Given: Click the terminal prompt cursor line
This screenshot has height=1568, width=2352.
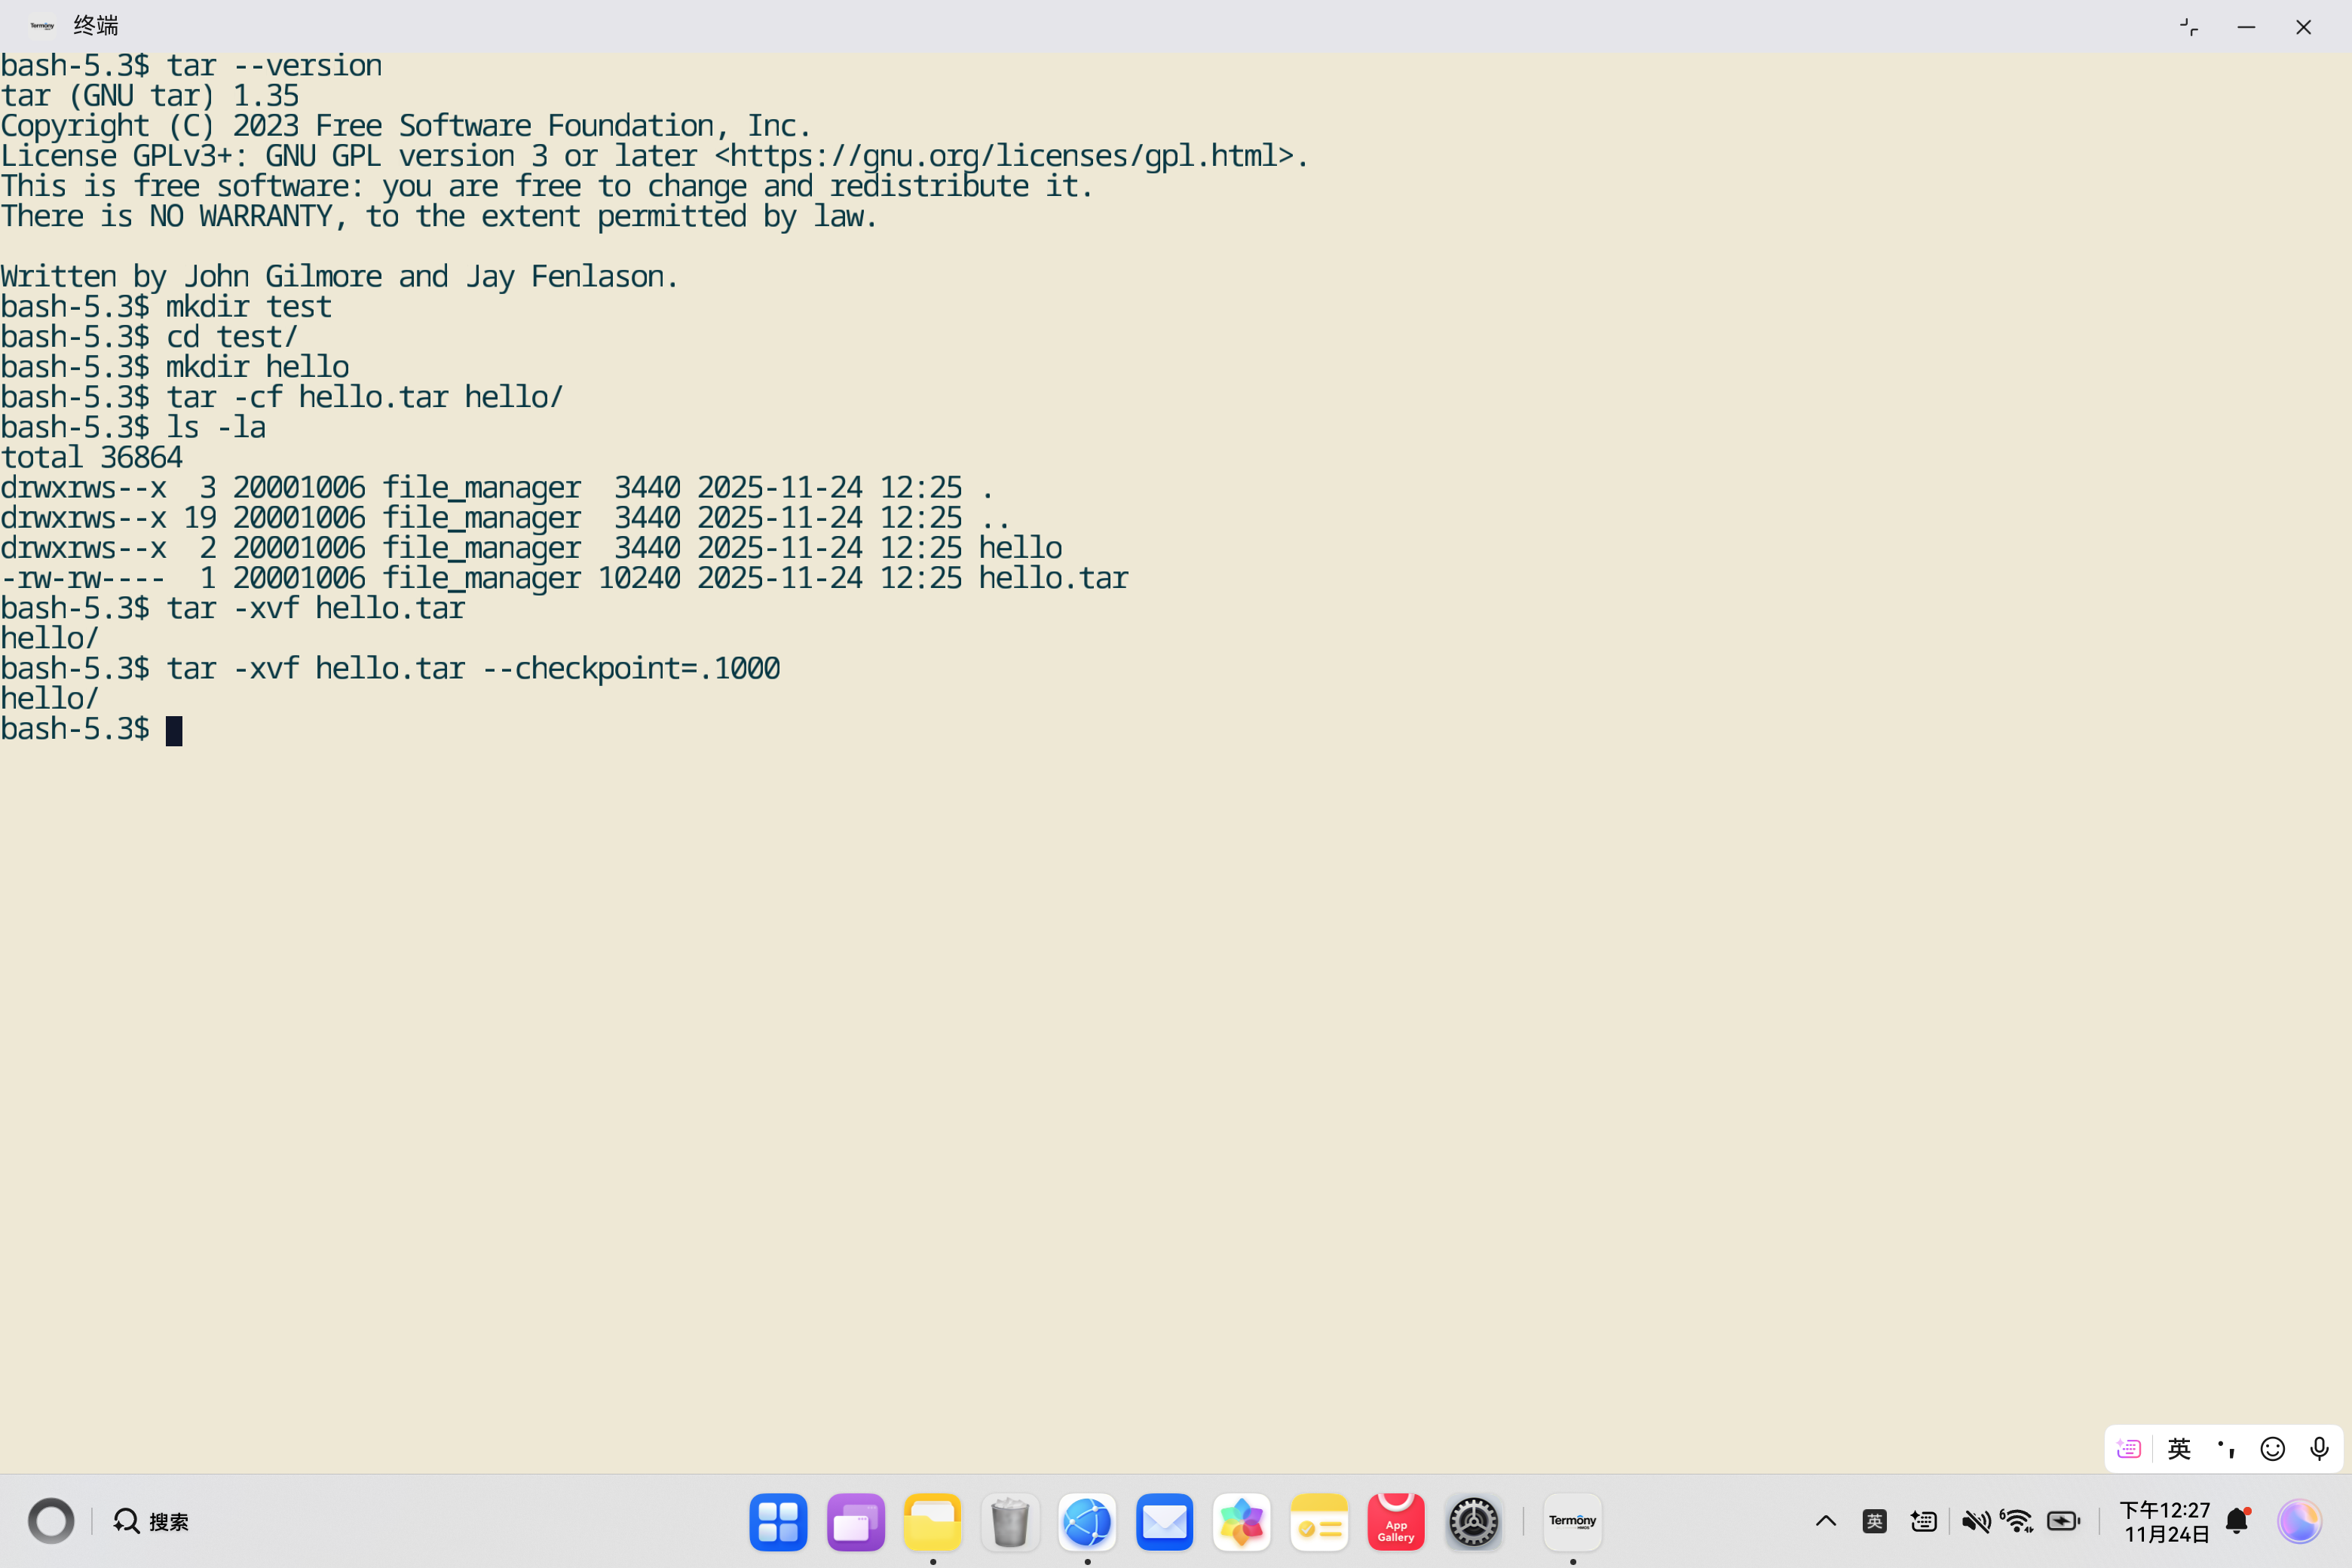Looking at the screenshot, I should click(x=174, y=730).
